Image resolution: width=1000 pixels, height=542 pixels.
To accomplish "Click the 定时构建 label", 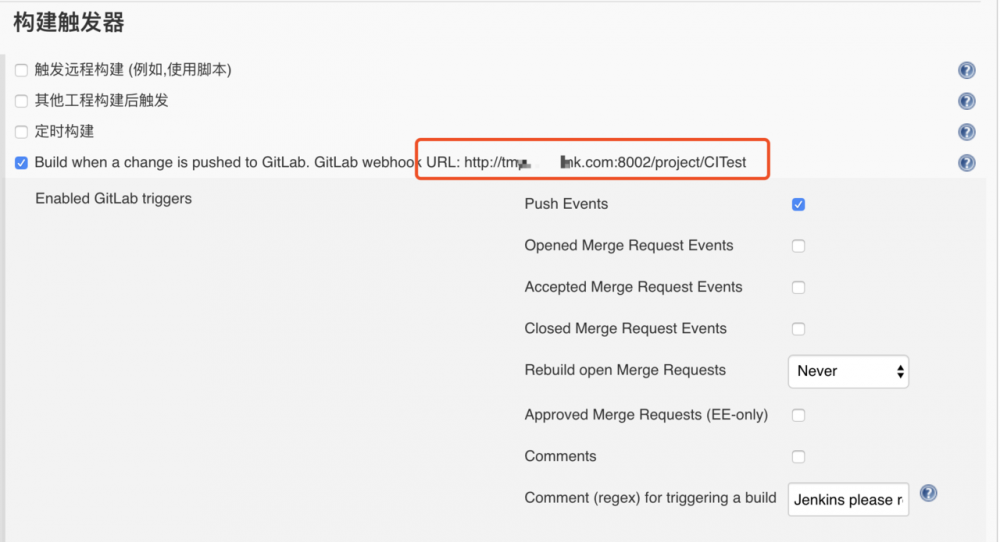I will (x=64, y=131).
